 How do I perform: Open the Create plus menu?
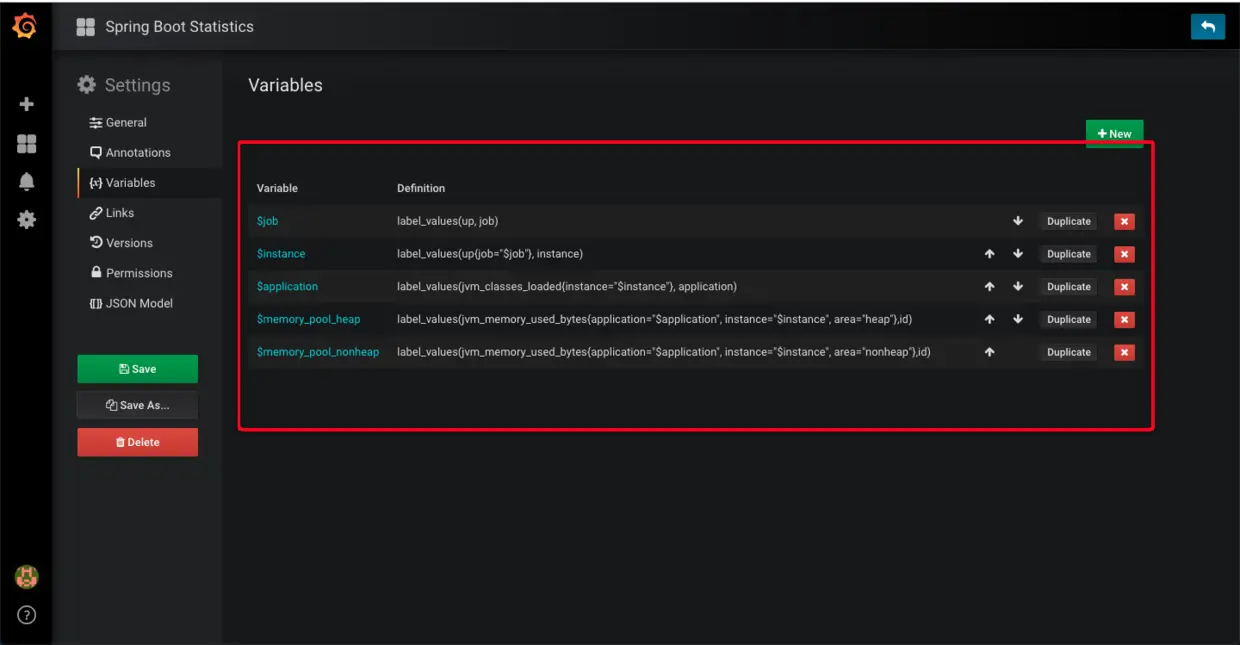pyautogui.click(x=27, y=104)
